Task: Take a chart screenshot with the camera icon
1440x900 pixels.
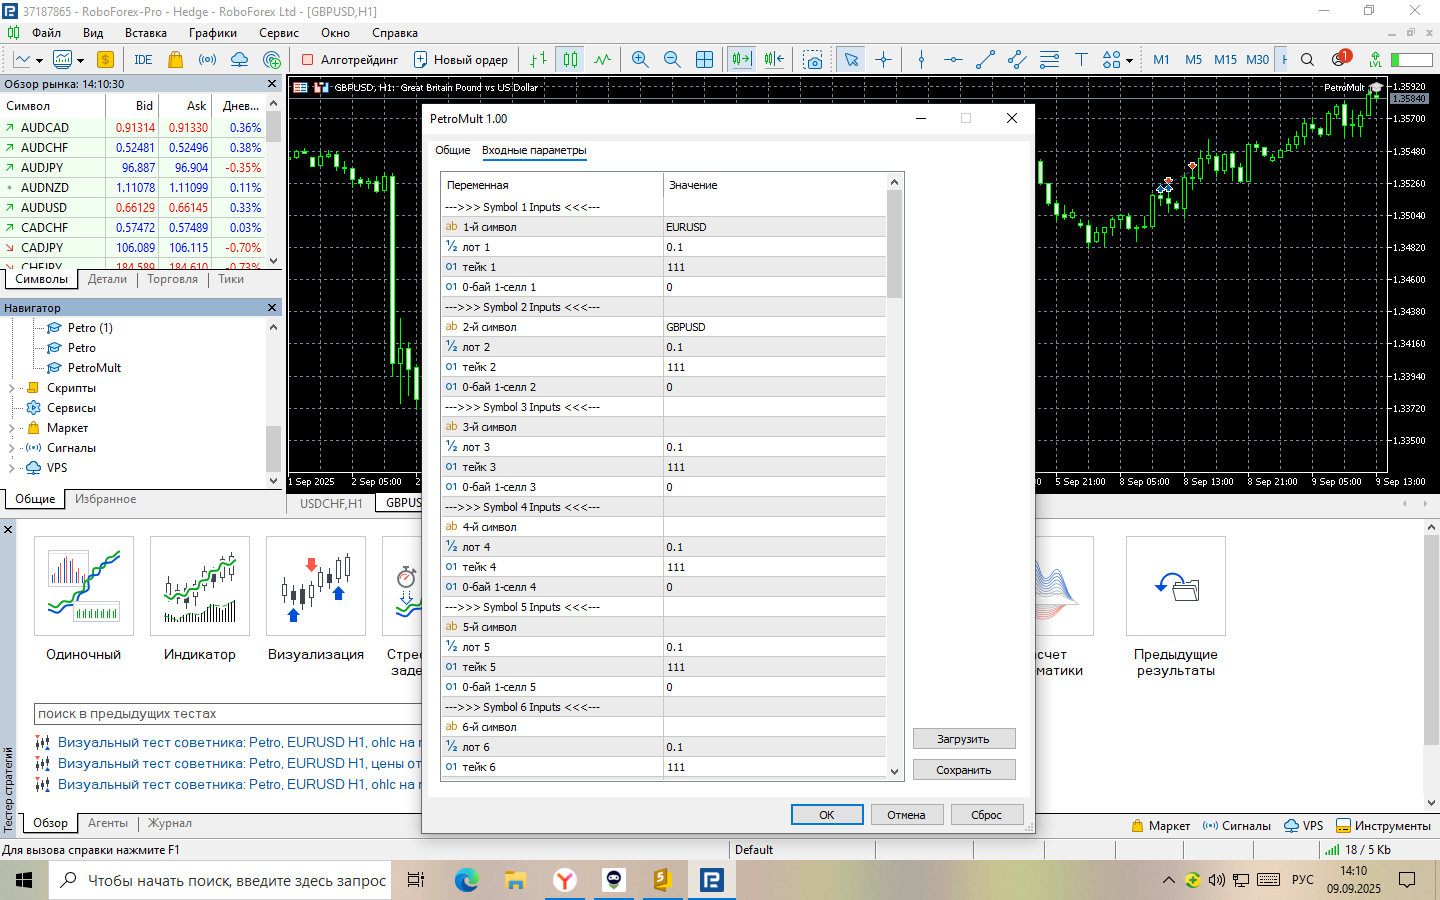Action: click(813, 60)
